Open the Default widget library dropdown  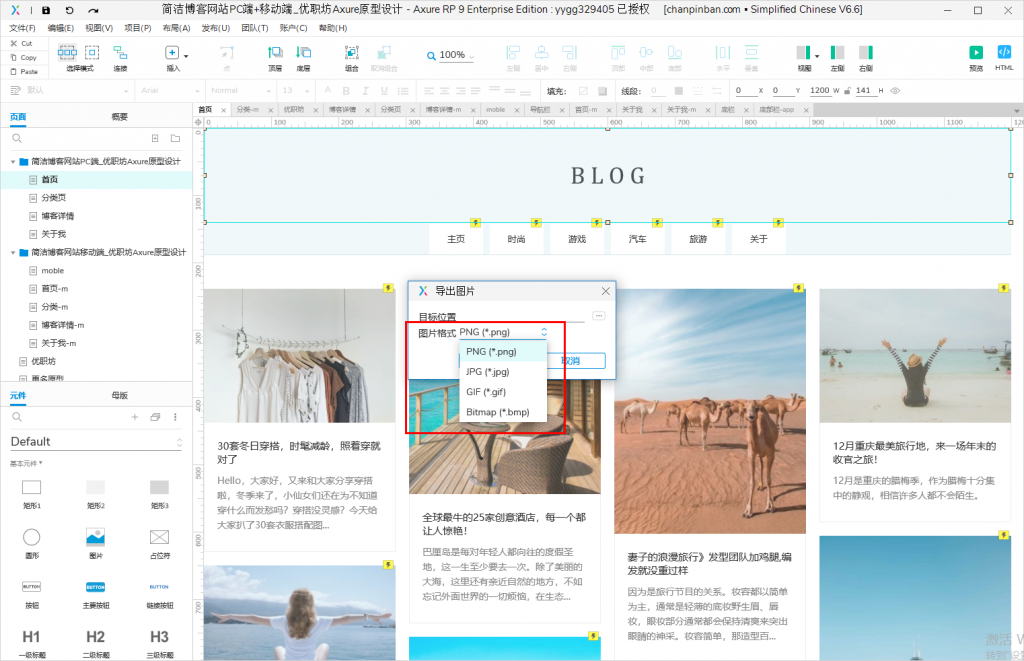[96, 442]
